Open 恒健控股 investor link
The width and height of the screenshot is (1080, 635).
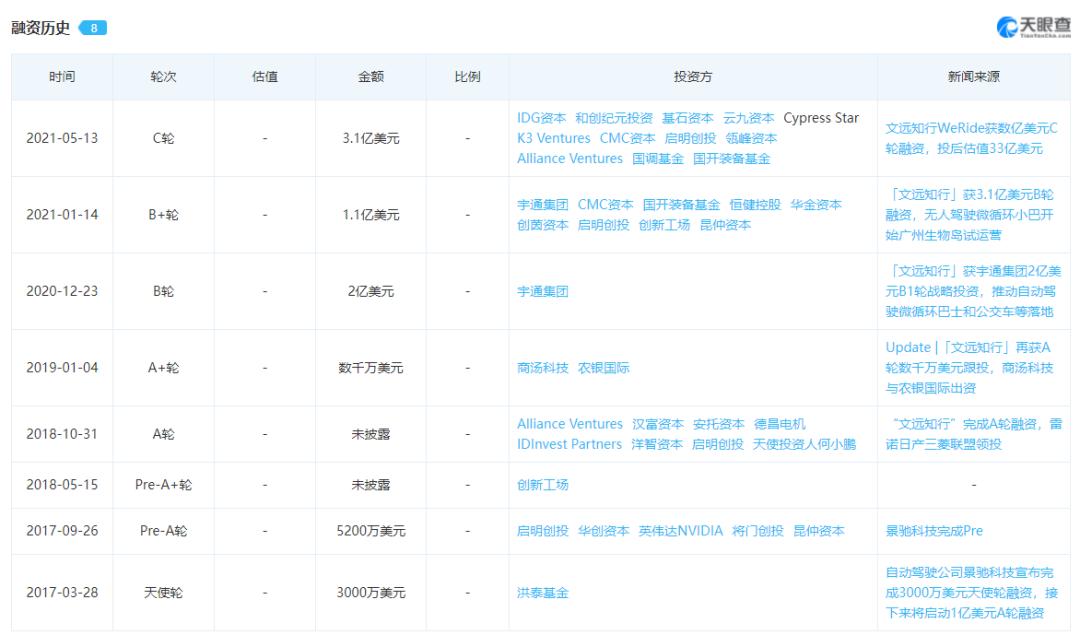755,205
